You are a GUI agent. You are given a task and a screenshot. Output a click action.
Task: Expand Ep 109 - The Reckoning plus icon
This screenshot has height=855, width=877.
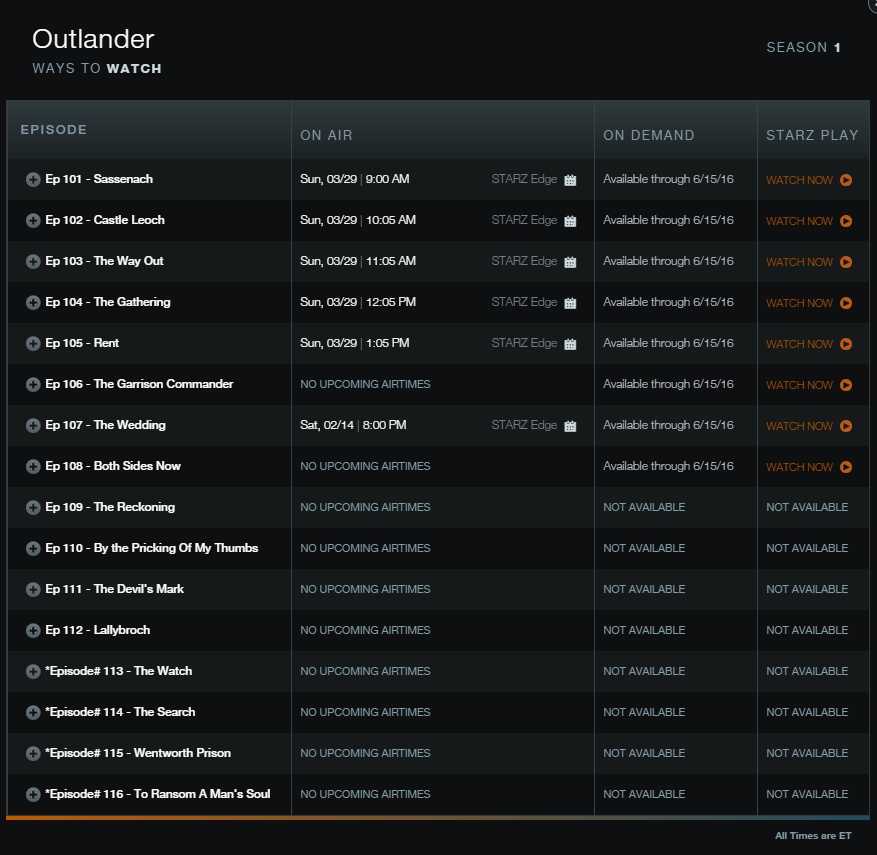tap(33, 507)
